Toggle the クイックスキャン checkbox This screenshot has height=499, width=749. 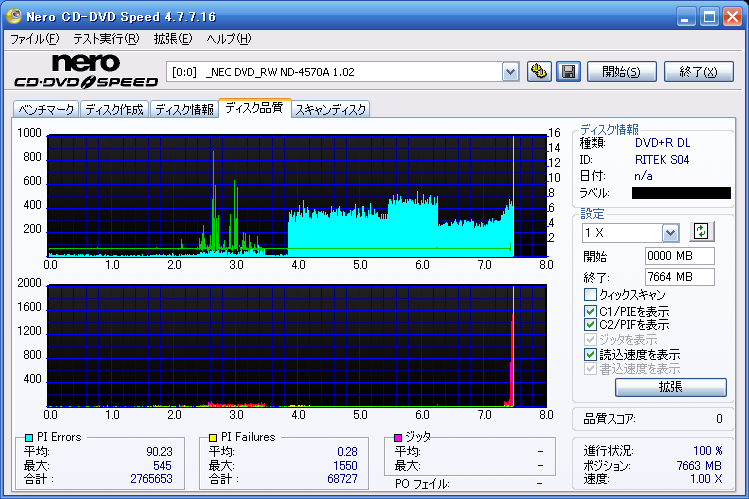[x=590, y=294]
